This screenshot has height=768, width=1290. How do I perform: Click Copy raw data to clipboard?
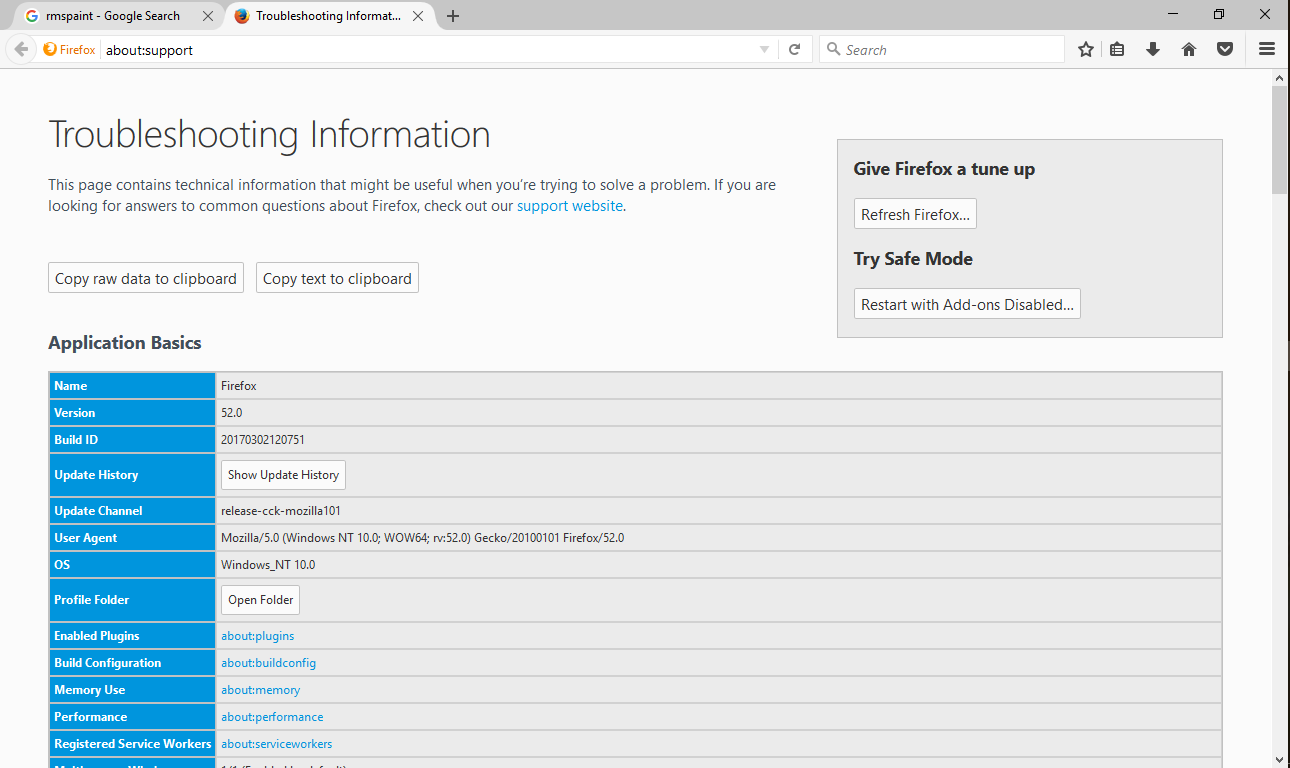coord(146,278)
